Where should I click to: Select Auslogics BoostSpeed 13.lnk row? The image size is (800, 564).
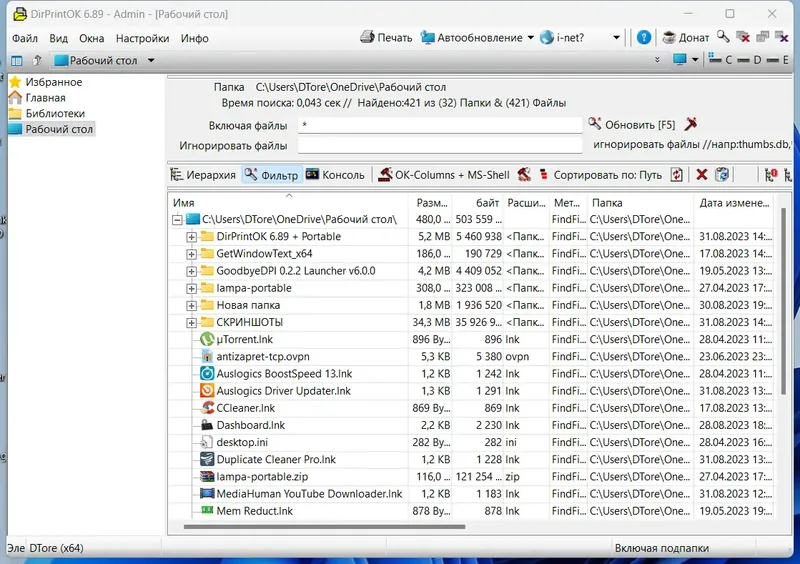[x=471, y=374]
